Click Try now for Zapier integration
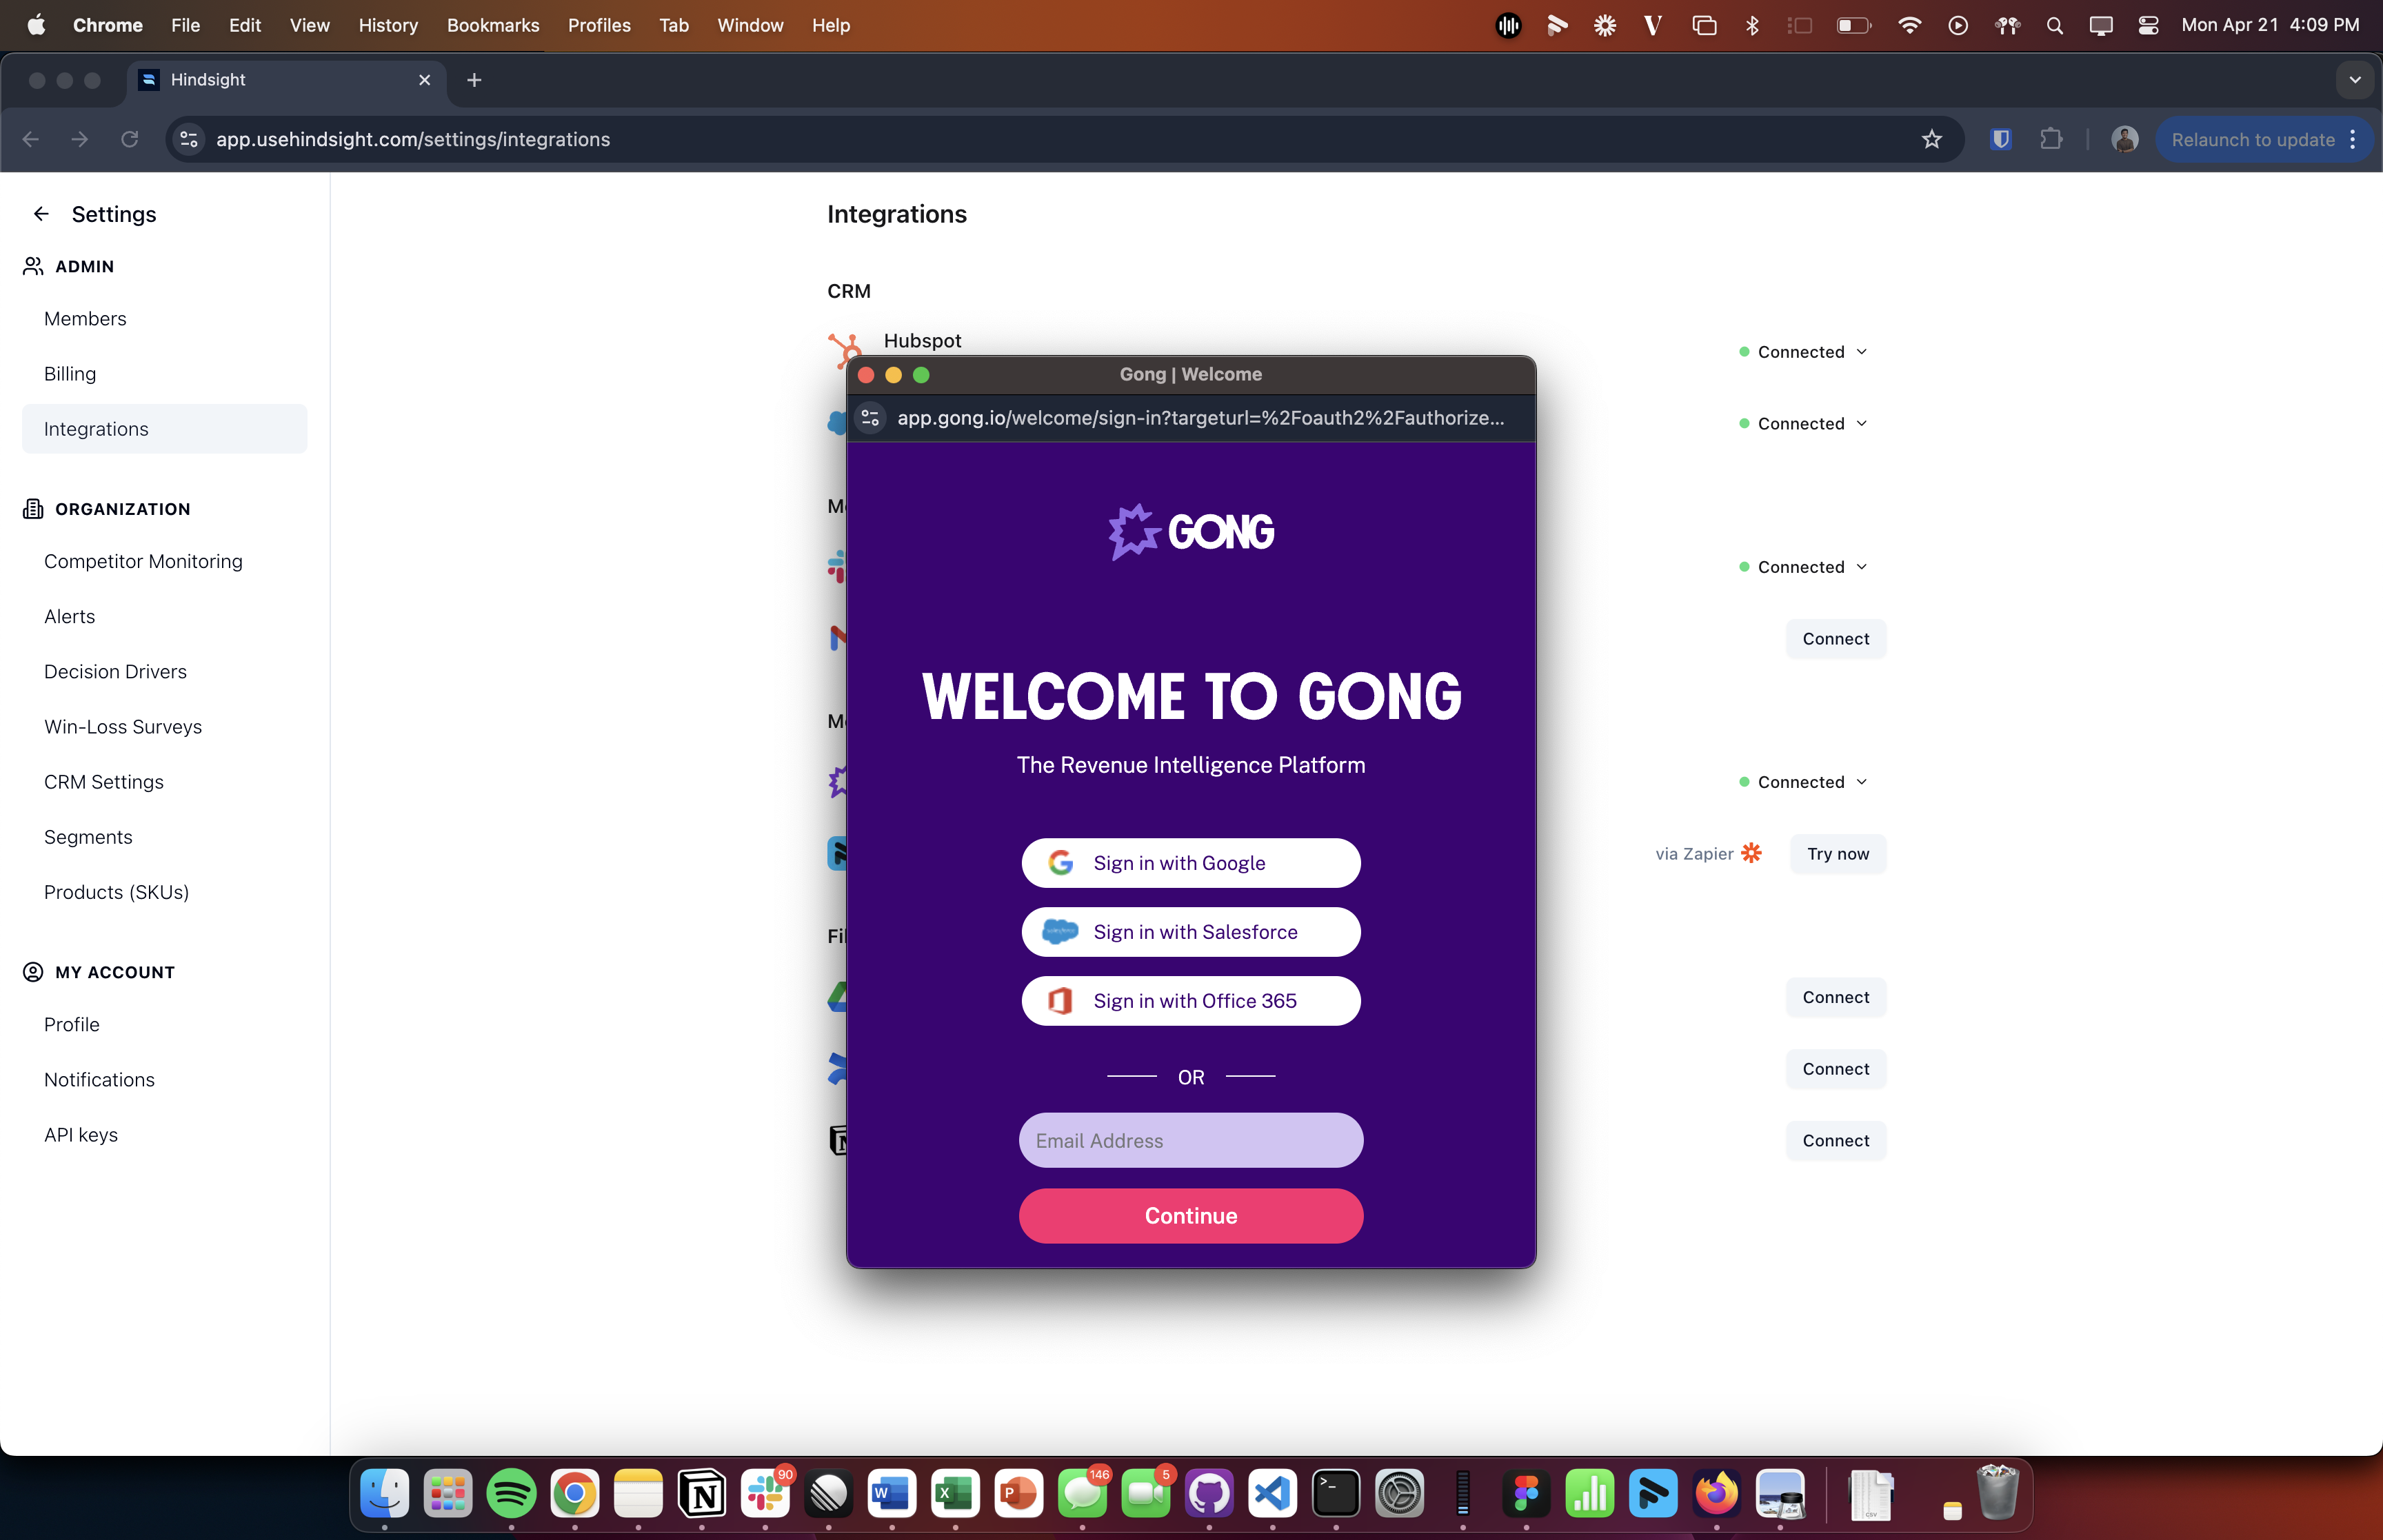 tap(1837, 854)
